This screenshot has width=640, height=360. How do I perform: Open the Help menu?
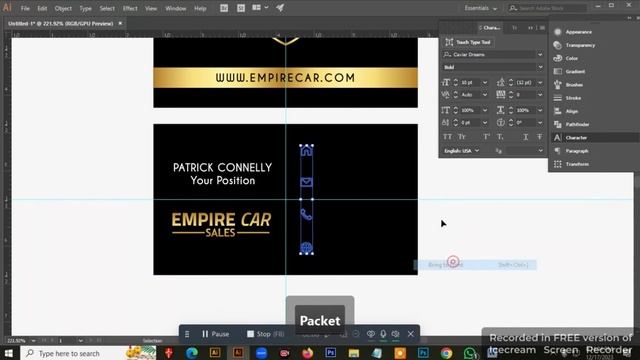200,8
